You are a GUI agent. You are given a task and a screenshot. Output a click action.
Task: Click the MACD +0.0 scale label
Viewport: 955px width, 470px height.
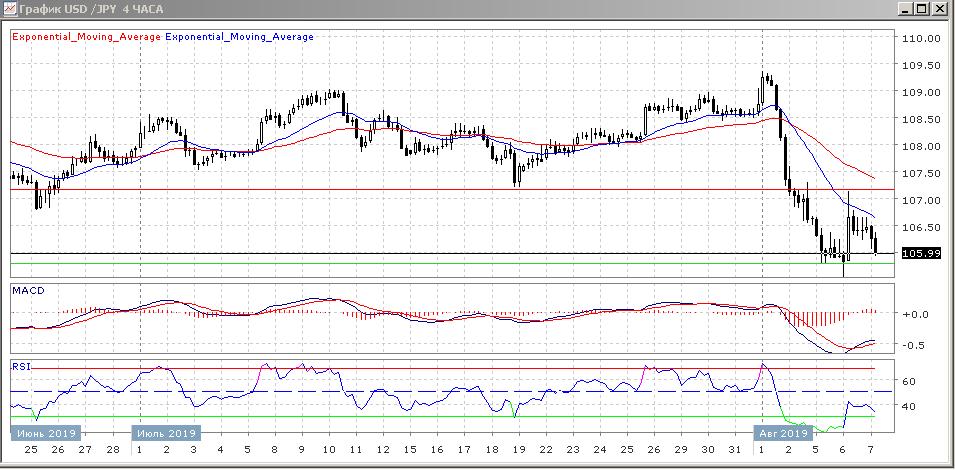916,314
